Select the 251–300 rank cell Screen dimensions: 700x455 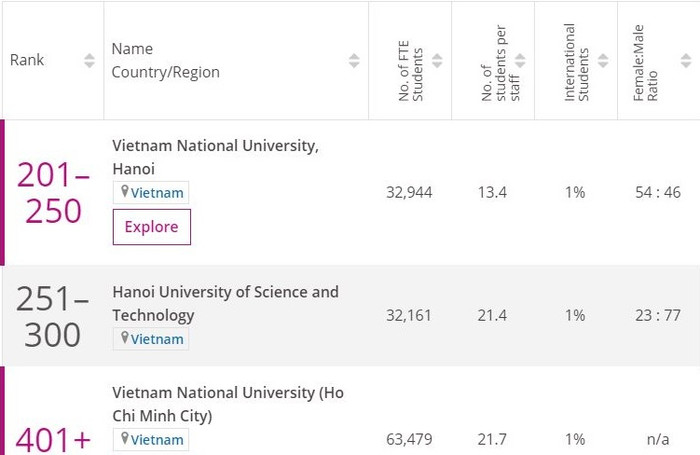[53, 316]
